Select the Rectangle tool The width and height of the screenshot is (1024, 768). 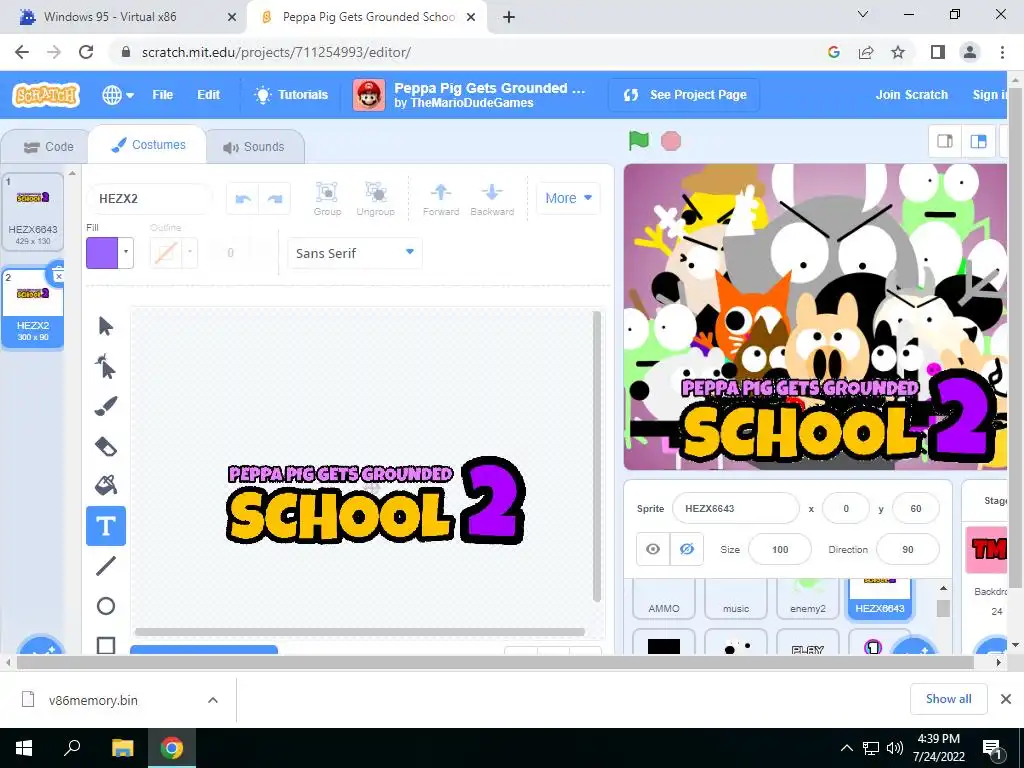point(106,643)
